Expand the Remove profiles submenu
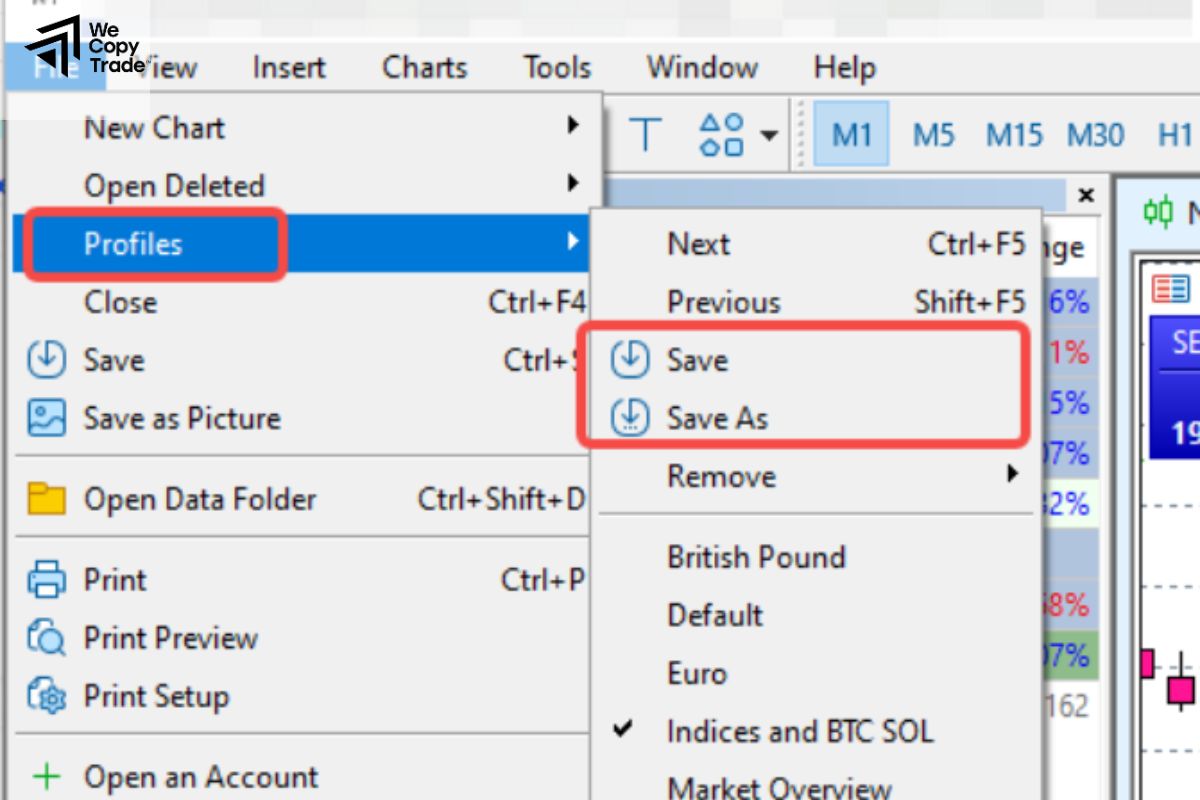Screen dimensions: 1200x800 tap(1013, 474)
